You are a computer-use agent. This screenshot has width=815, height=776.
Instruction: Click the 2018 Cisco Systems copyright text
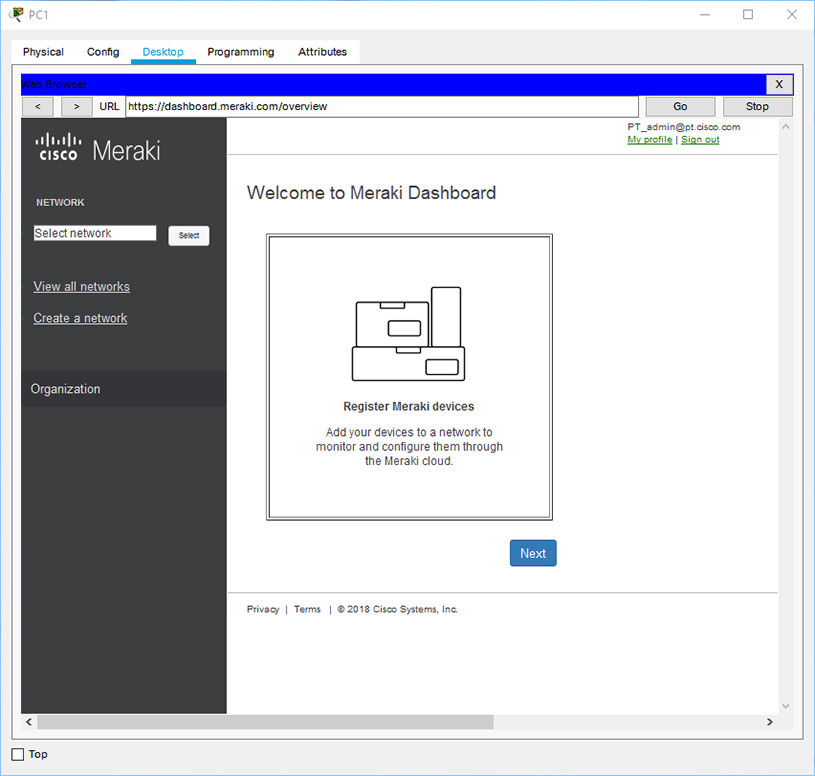point(398,609)
